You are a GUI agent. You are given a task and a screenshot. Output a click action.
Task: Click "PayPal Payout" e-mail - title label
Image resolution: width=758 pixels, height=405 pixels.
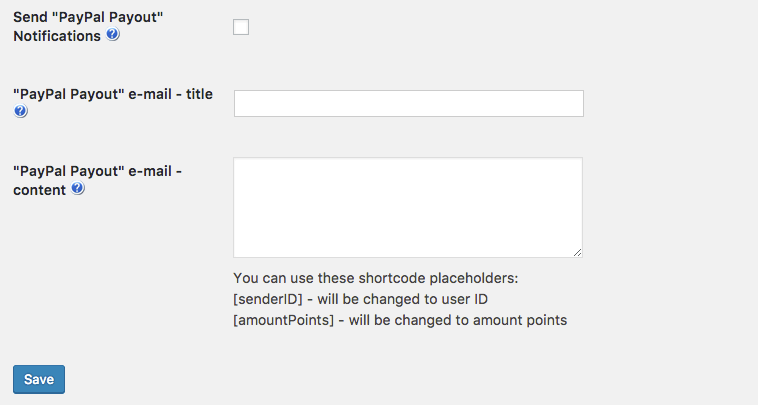tap(112, 94)
